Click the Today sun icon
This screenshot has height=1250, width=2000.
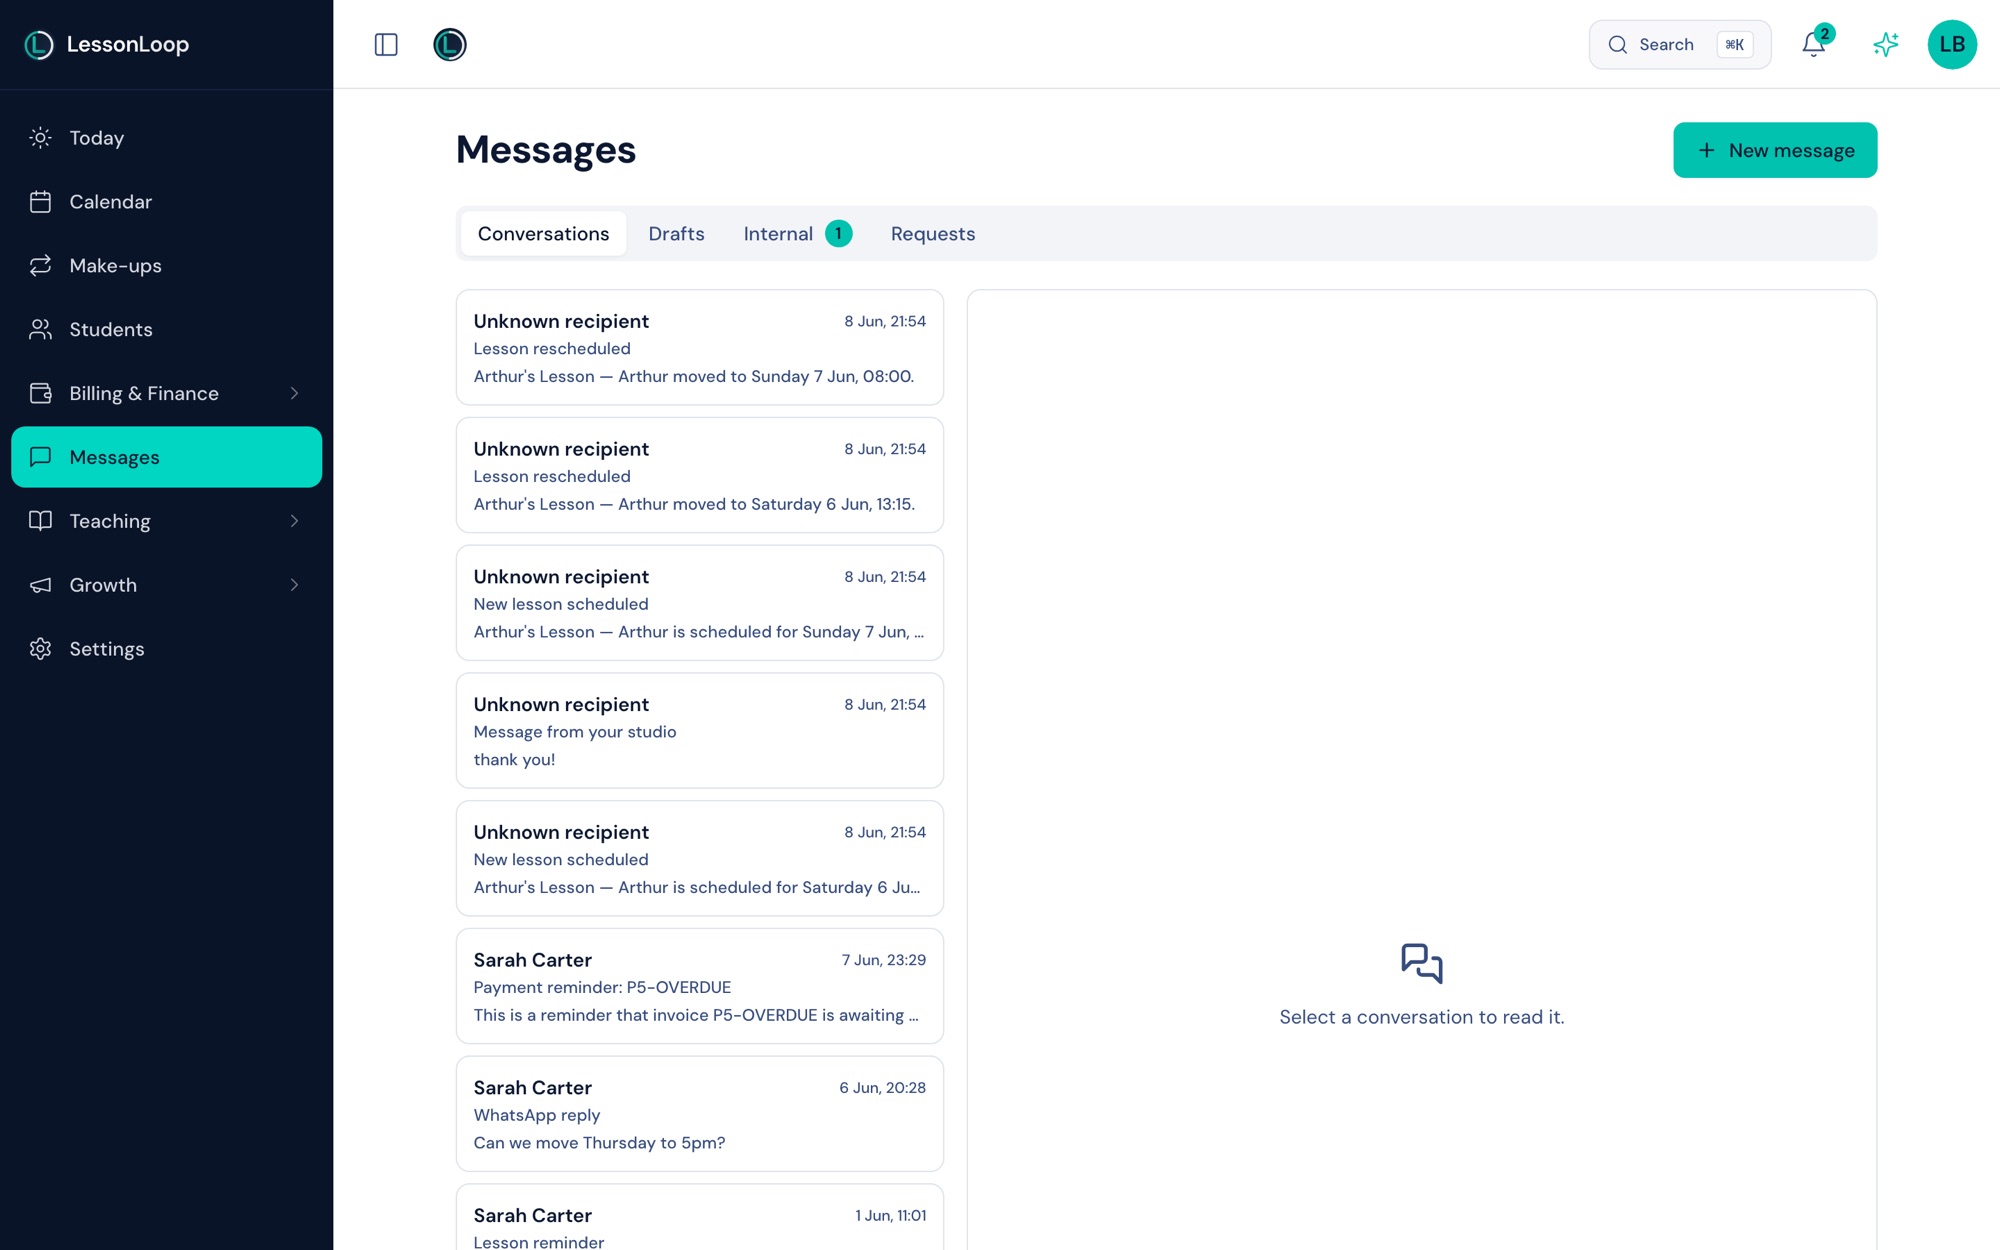coord(40,138)
